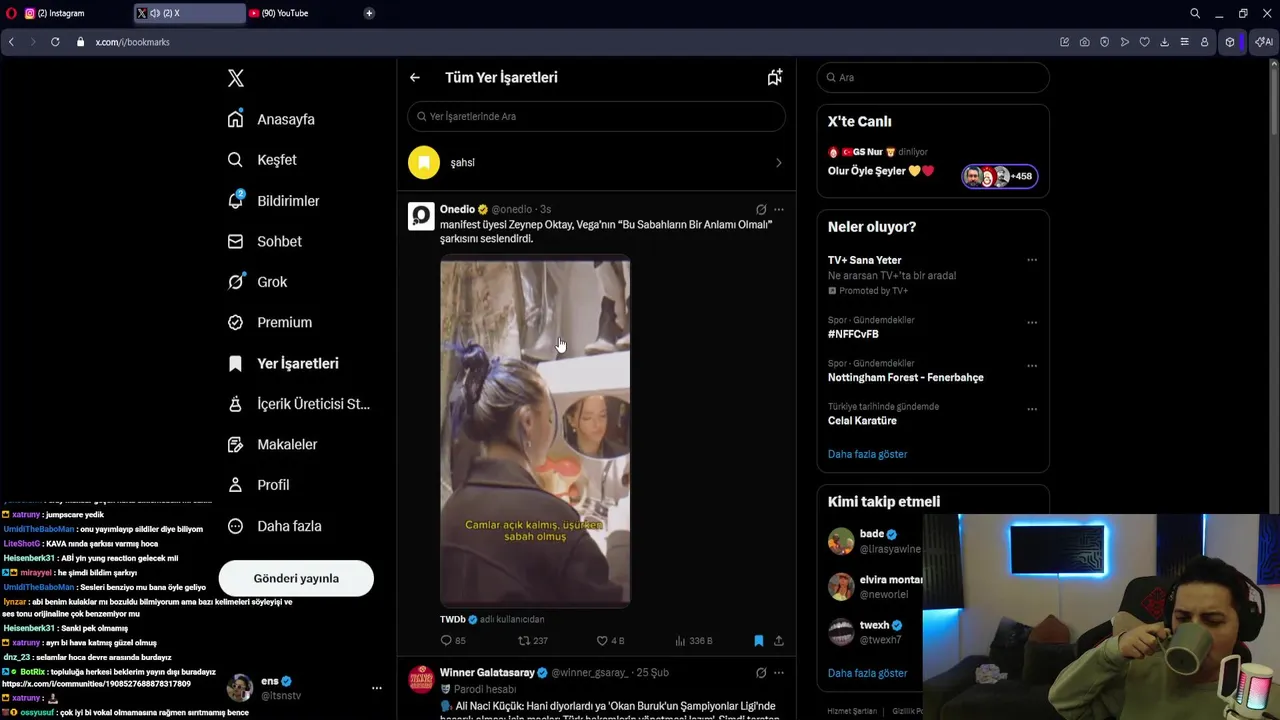Focus the Yer İşaretlerinde Ara search box
Screen dimensions: 1280x720
point(596,116)
